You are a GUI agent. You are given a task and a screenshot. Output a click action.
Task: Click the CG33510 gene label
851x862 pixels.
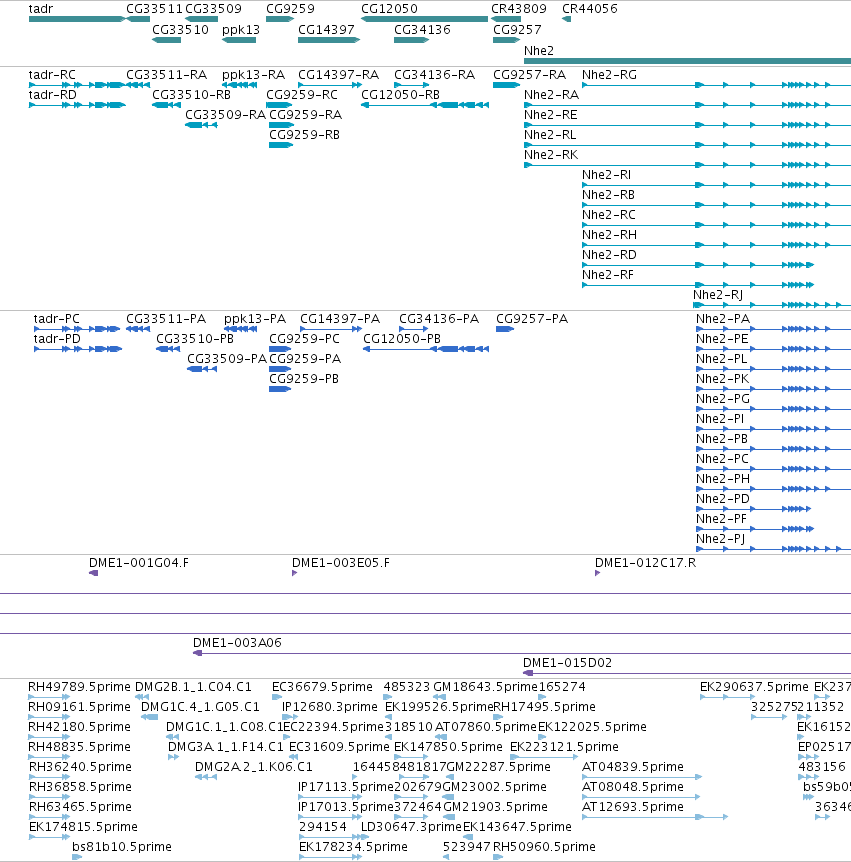coord(180,30)
